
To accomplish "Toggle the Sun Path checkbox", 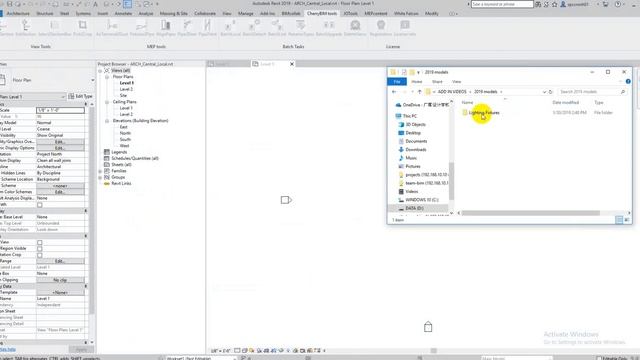I will click(40, 205).
